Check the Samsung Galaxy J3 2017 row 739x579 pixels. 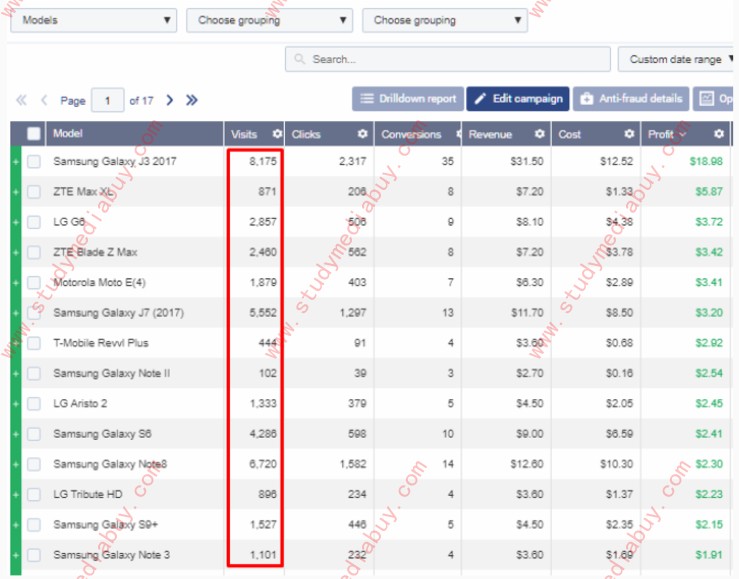(34, 162)
